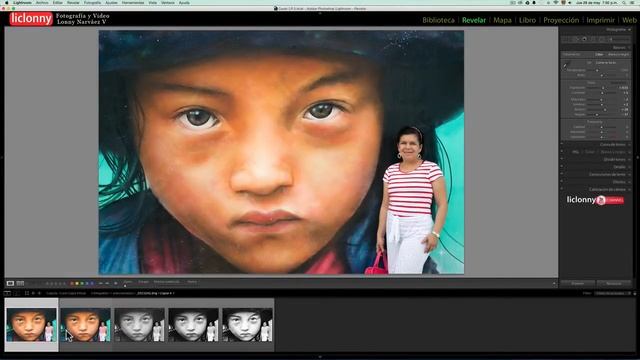The width and height of the screenshot is (640, 360).
Task: Toggle the HSL / Color panel switch
Action: (x=562, y=152)
